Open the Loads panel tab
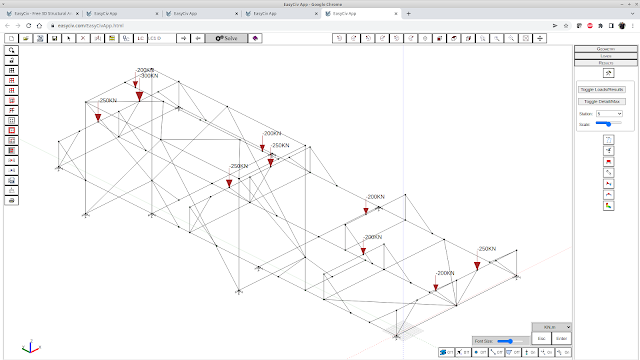This screenshot has height=360, width=640. coord(606,56)
